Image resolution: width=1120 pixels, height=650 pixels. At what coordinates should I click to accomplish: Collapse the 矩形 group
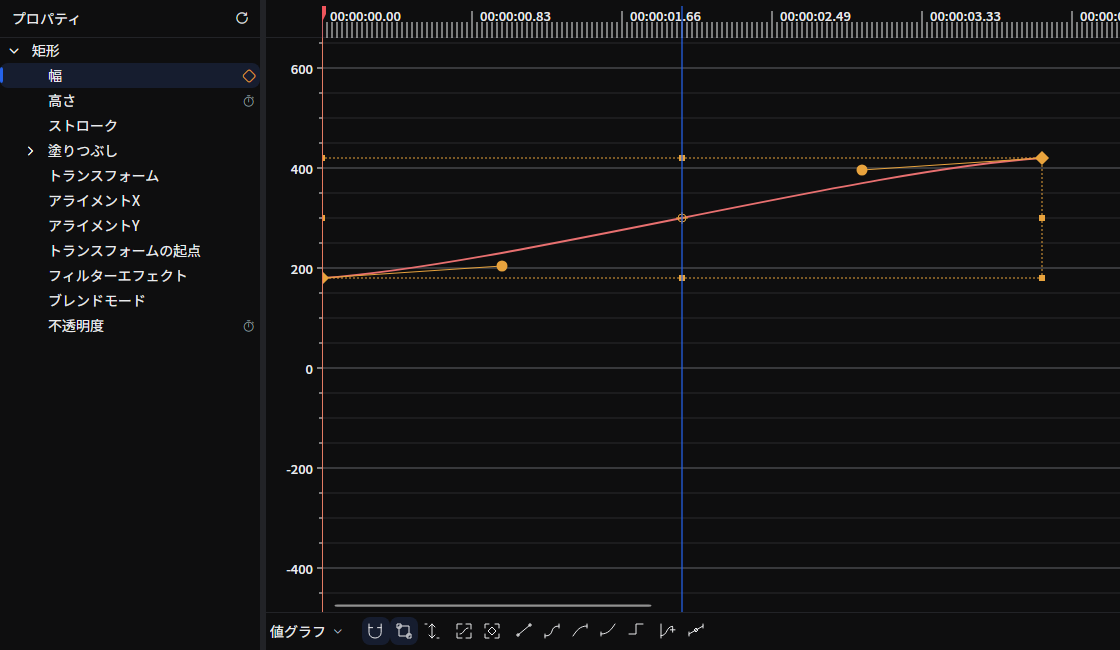pos(14,51)
